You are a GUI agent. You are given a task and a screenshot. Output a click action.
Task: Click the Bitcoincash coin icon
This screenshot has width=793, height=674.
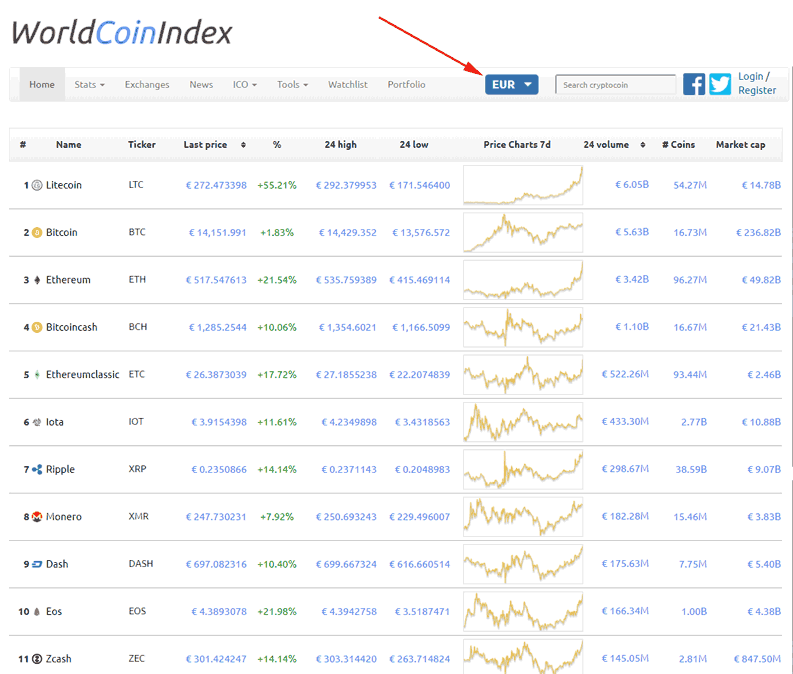click(x=37, y=327)
